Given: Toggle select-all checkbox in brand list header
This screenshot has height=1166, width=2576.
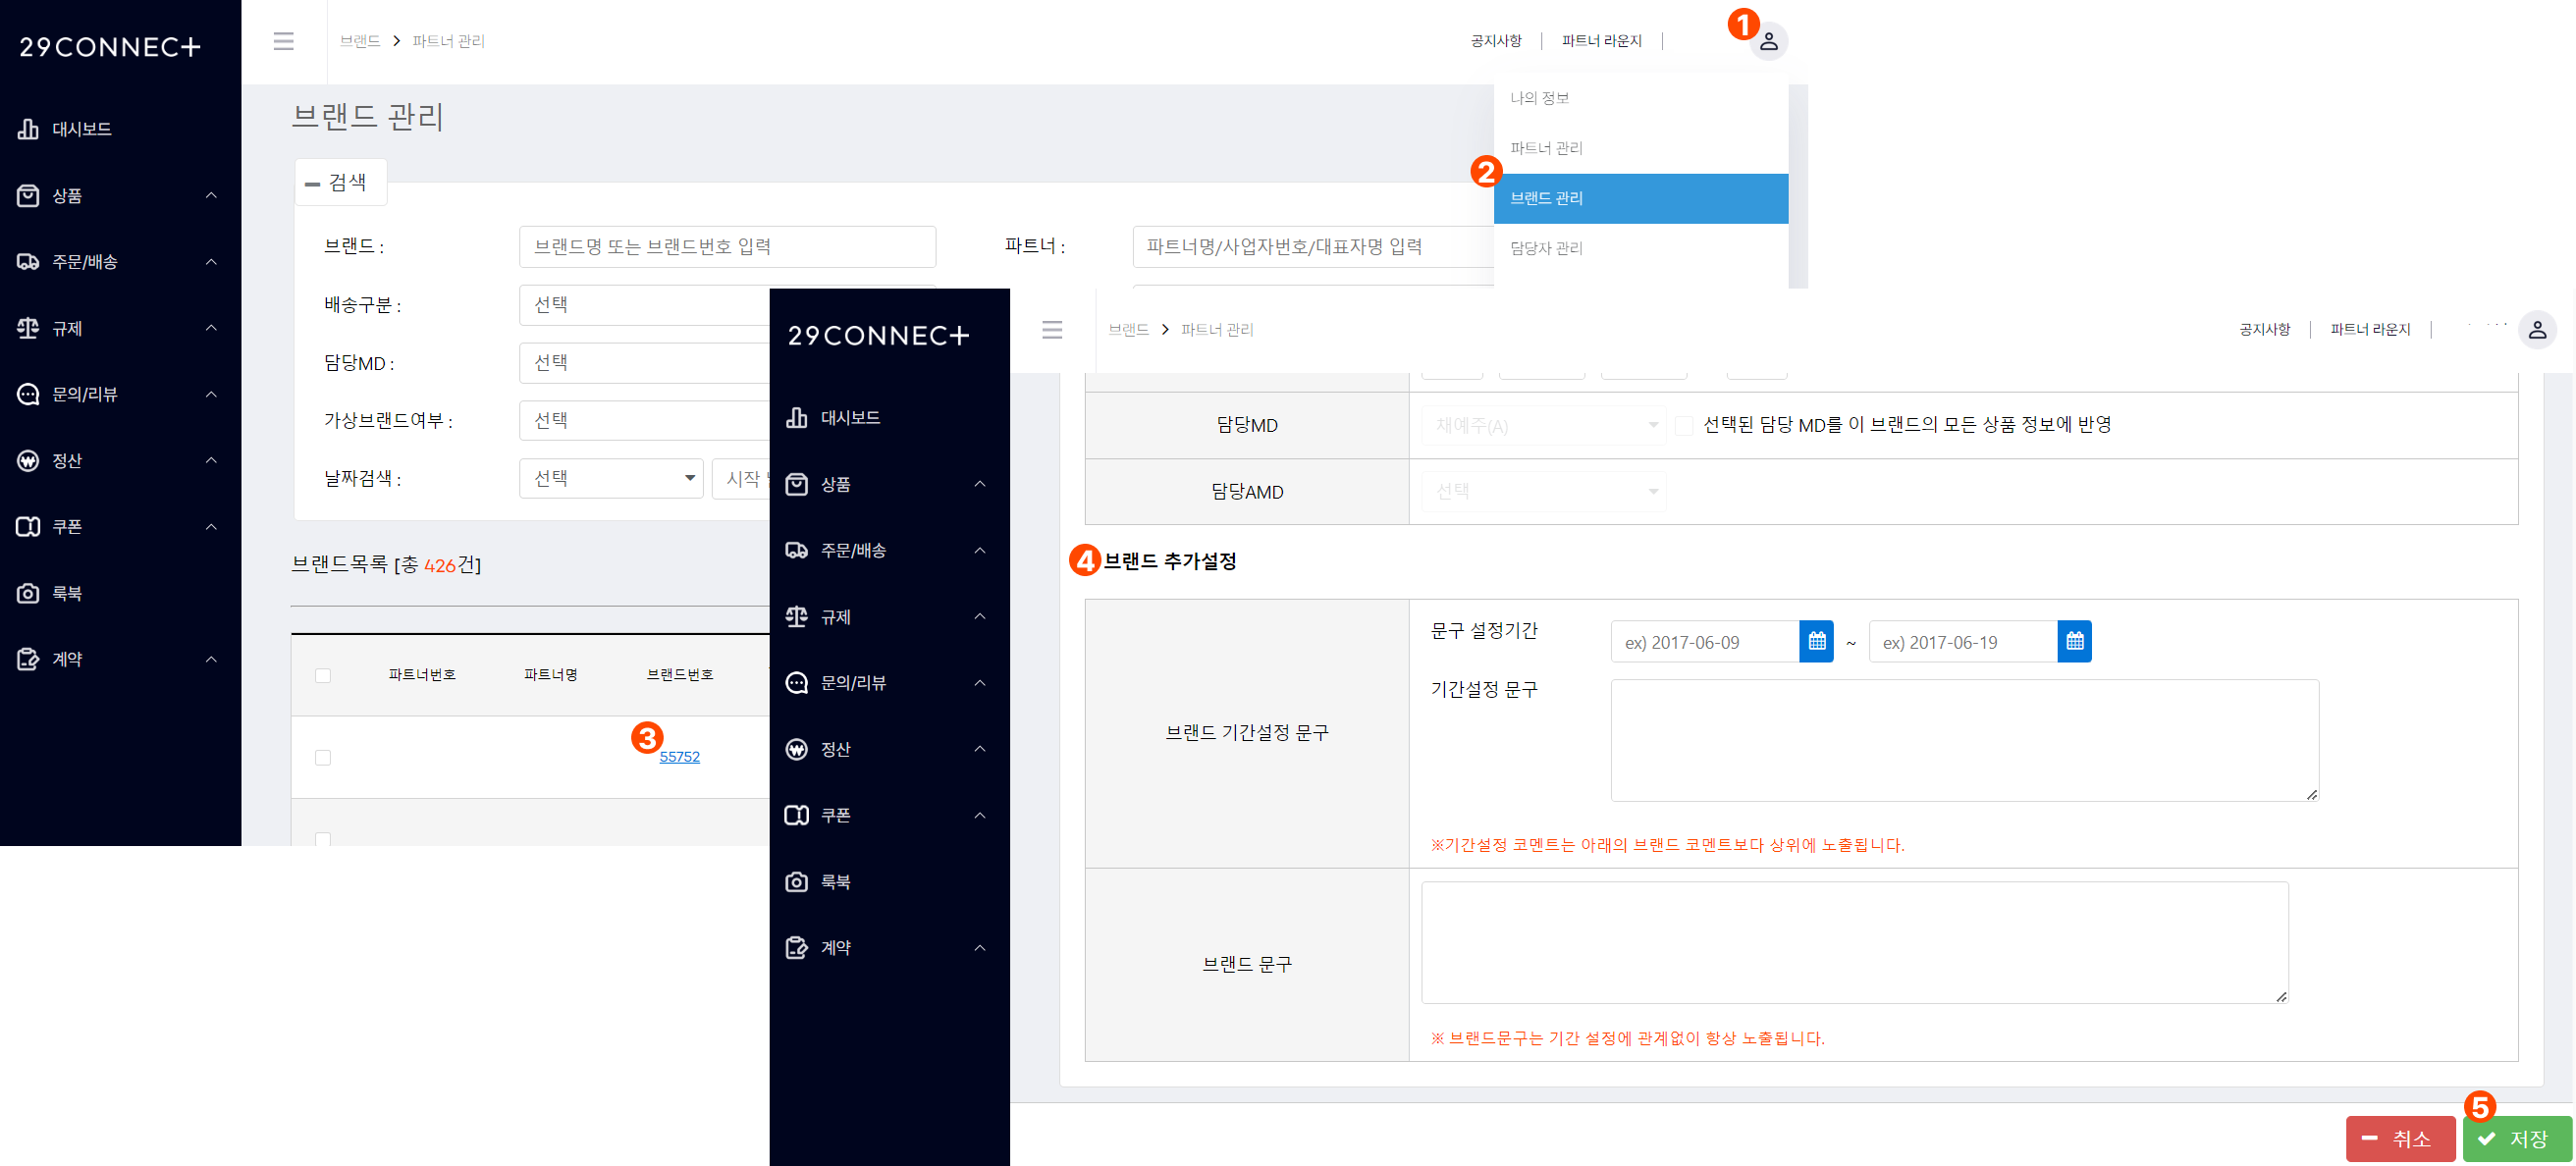Looking at the screenshot, I should point(323,675).
